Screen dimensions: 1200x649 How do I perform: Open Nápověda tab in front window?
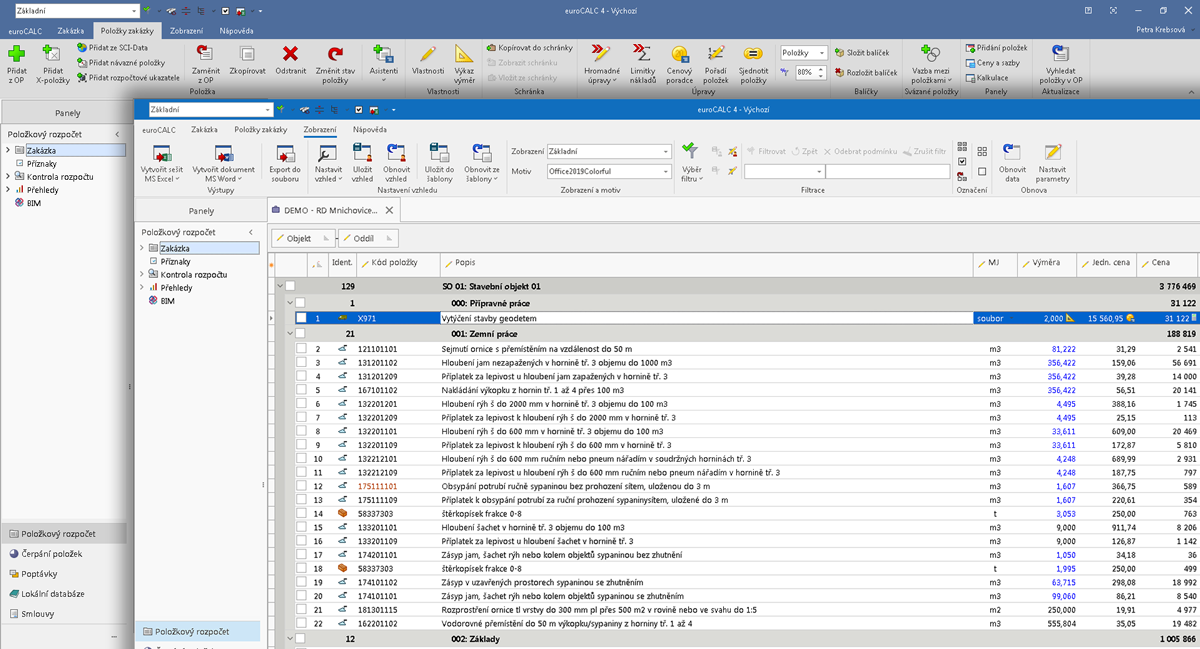pos(371,129)
